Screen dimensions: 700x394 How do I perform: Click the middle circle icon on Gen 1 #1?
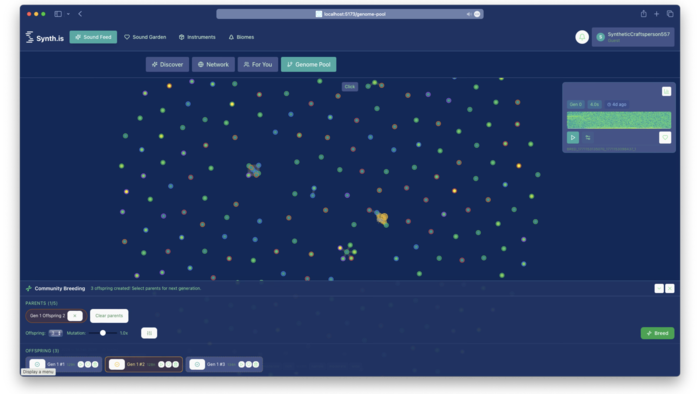pyautogui.click(x=88, y=364)
